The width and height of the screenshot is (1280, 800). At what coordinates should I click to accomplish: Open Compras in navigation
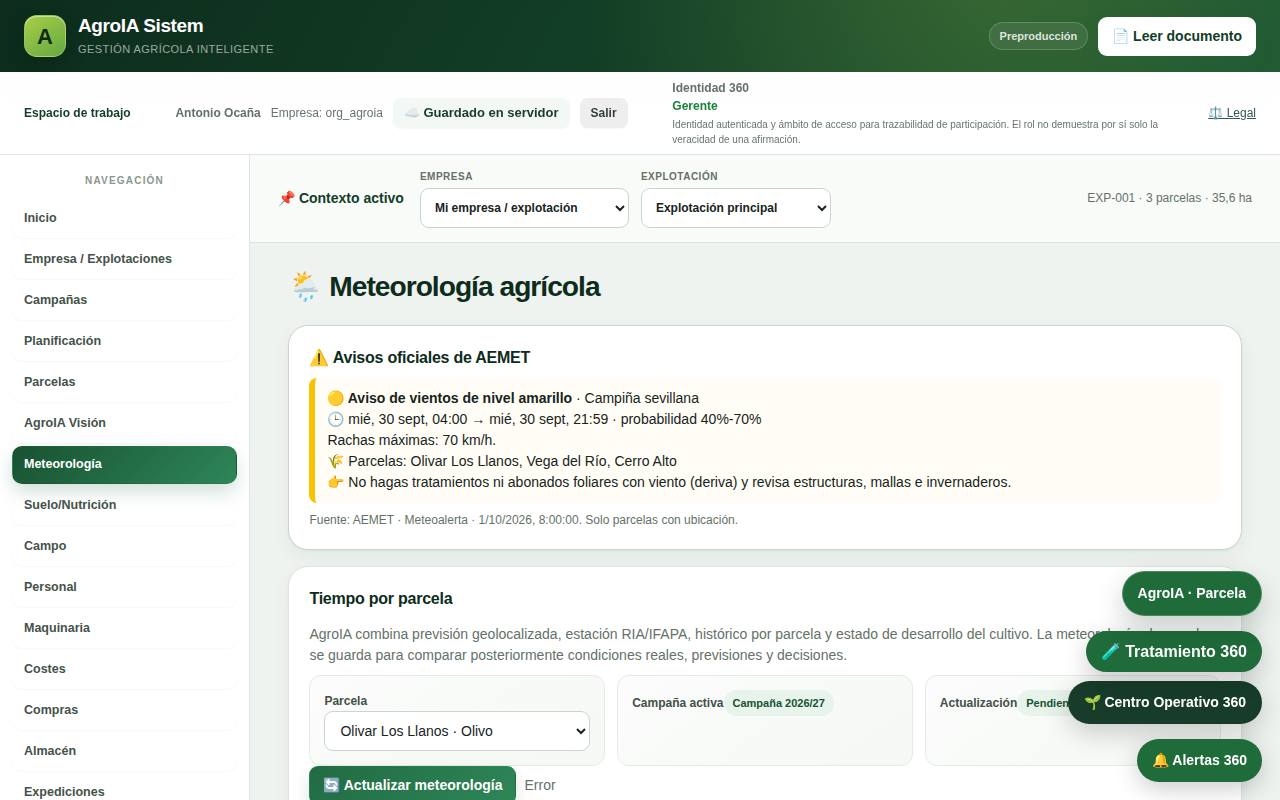124,710
